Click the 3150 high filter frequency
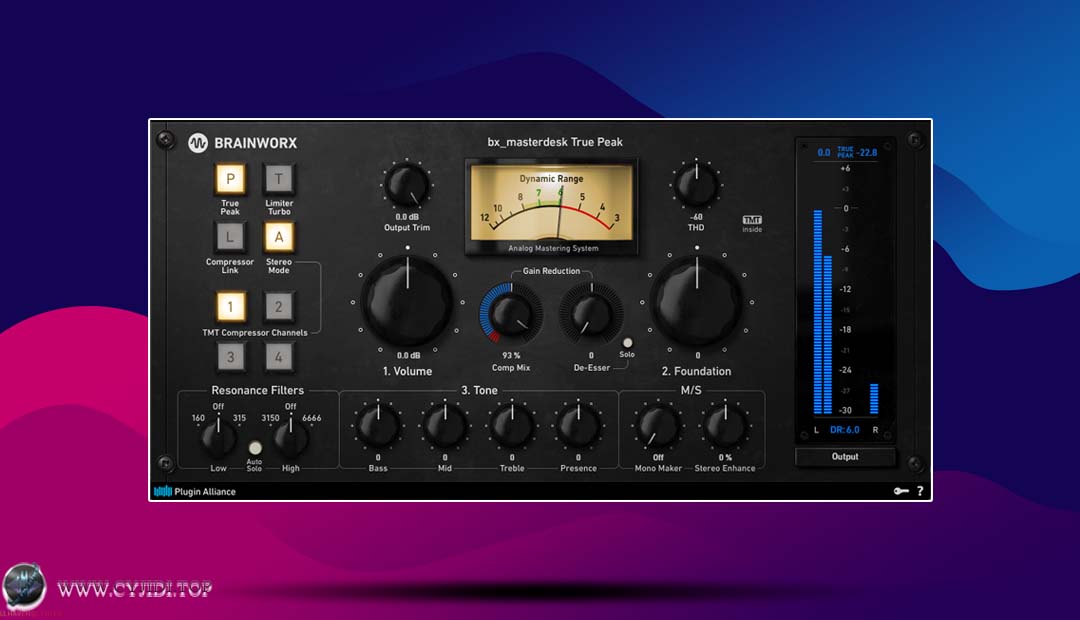The image size is (1080, 620). (270, 417)
